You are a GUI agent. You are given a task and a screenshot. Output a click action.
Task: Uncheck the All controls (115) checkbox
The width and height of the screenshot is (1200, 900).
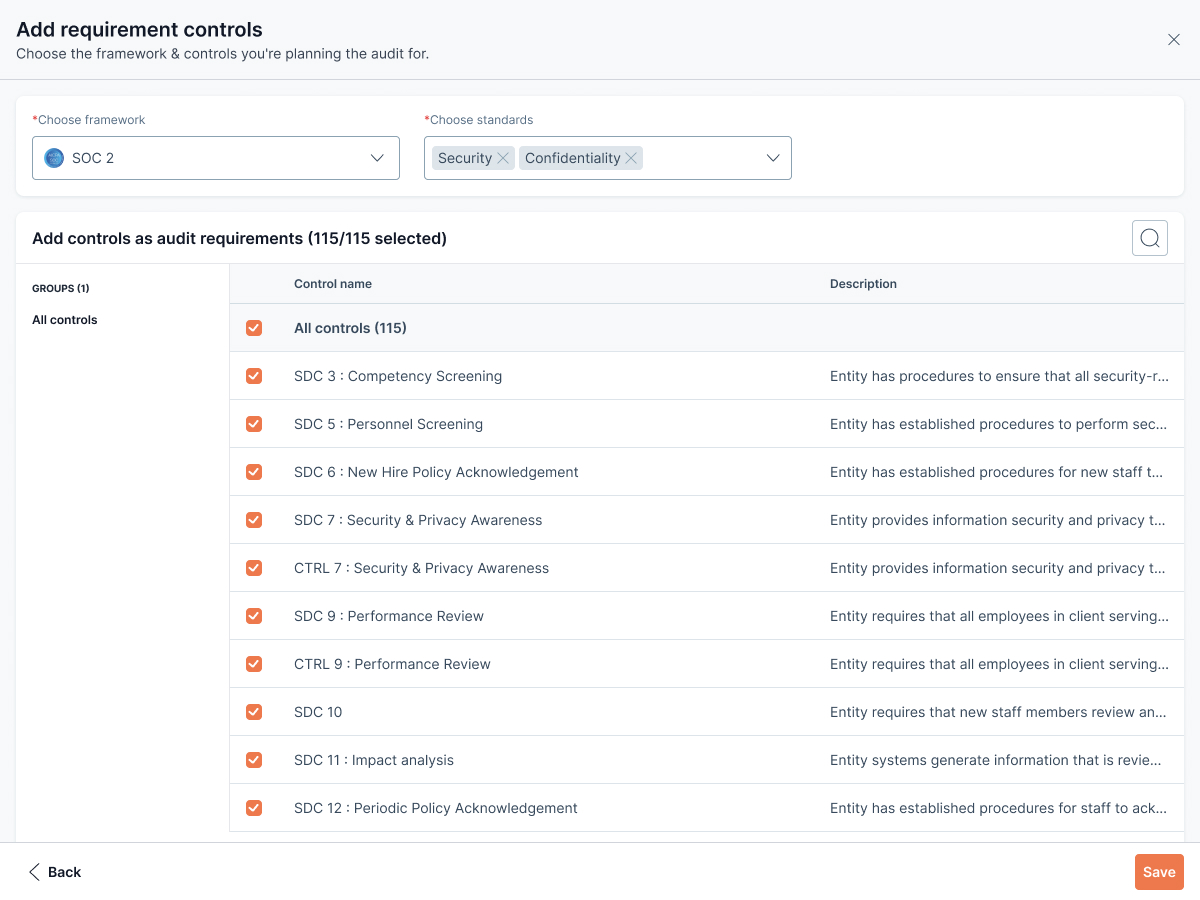pyautogui.click(x=254, y=328)
